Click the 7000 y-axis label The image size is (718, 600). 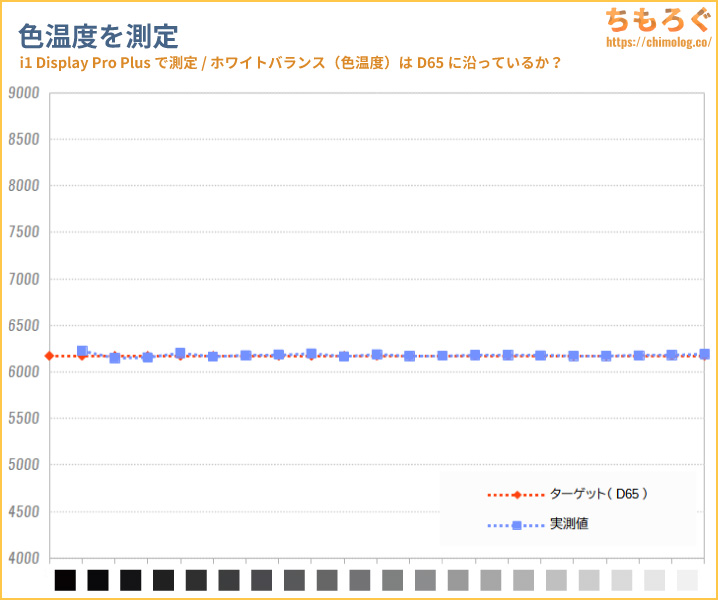[24, 279]
